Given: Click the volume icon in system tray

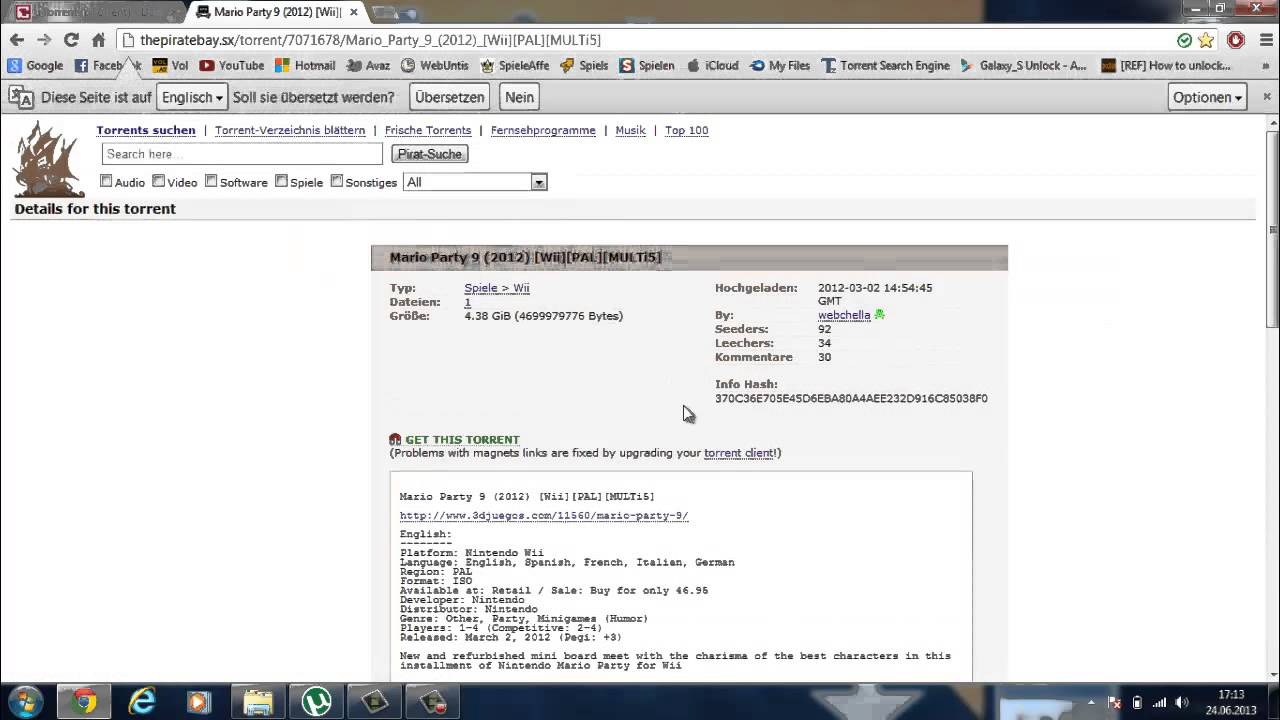Looking at the screenshot, I should coord(1184,702).
